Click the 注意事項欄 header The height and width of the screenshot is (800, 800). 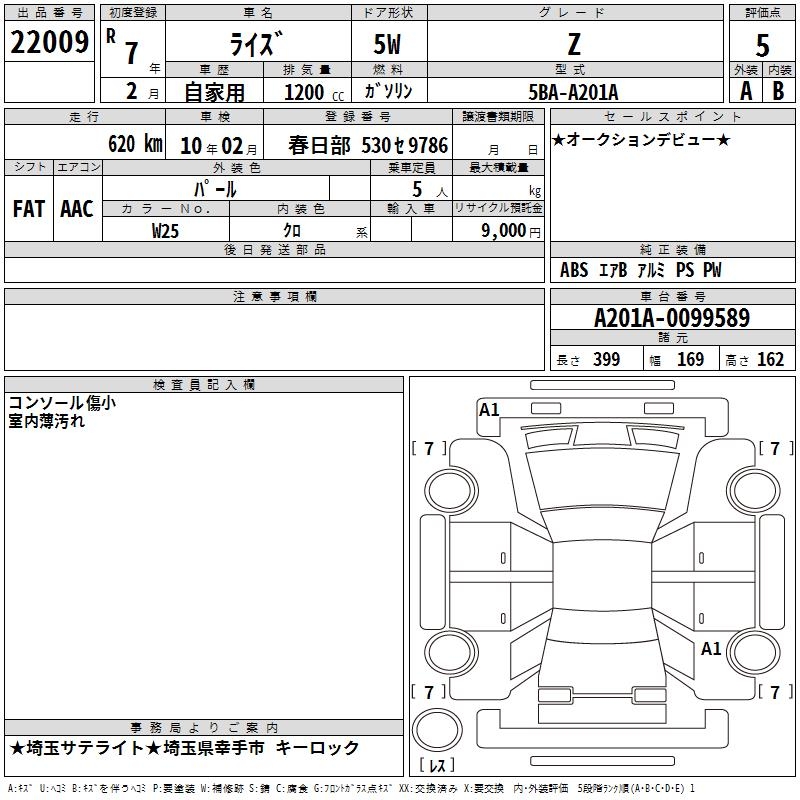[x=274, y=296]
